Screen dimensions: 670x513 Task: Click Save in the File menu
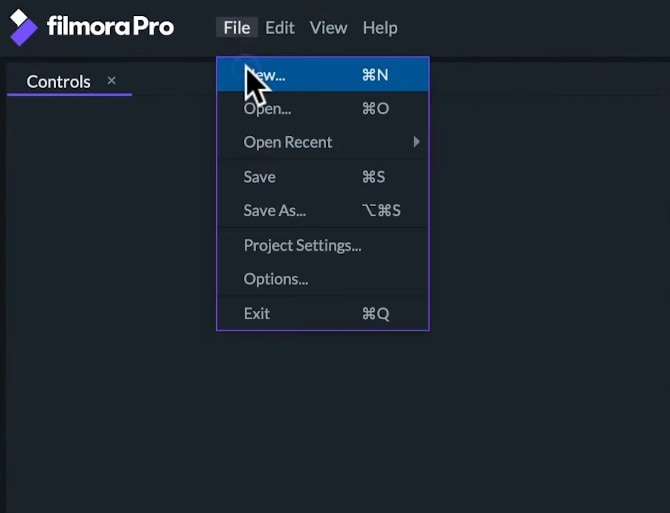coord(260,177)
